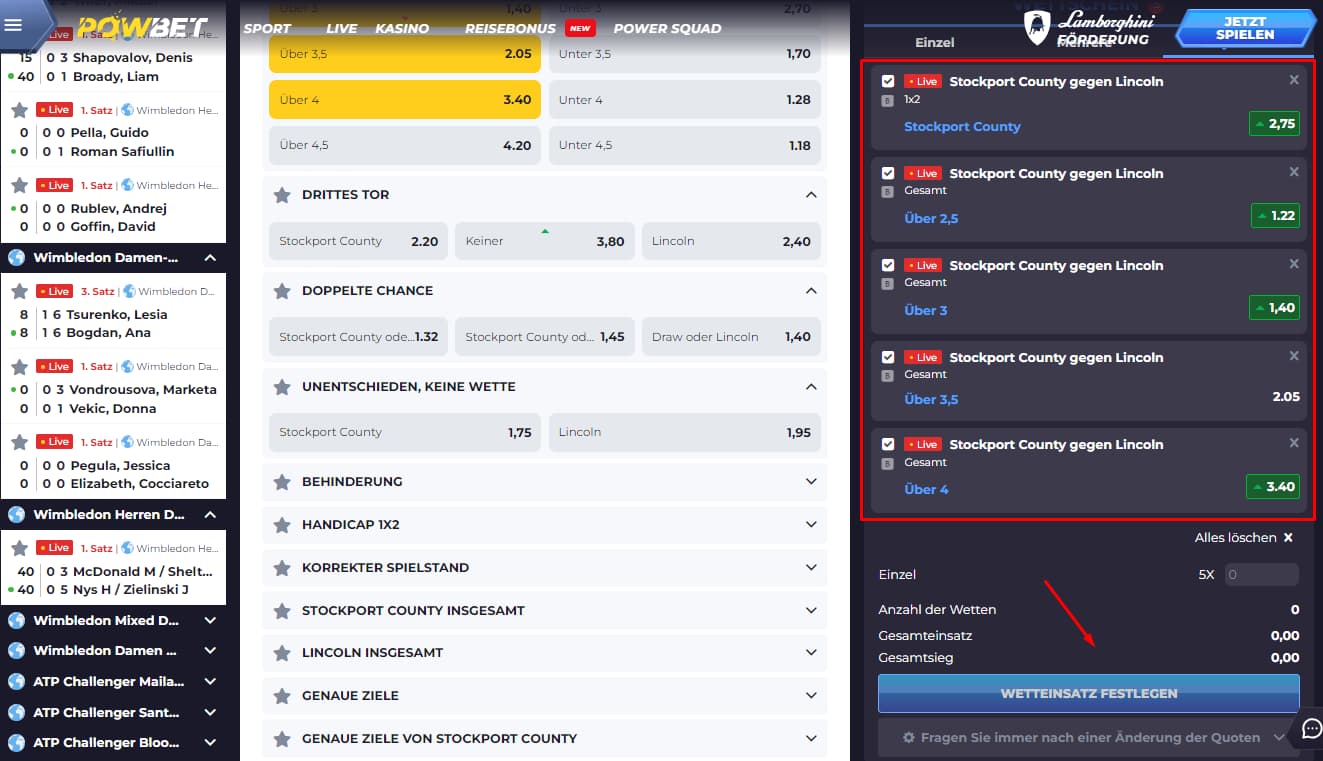The height and width of the screenshot is (761, 1323).
Task: Switch to the Einzel bet slip tab
Action: [935, 43]
